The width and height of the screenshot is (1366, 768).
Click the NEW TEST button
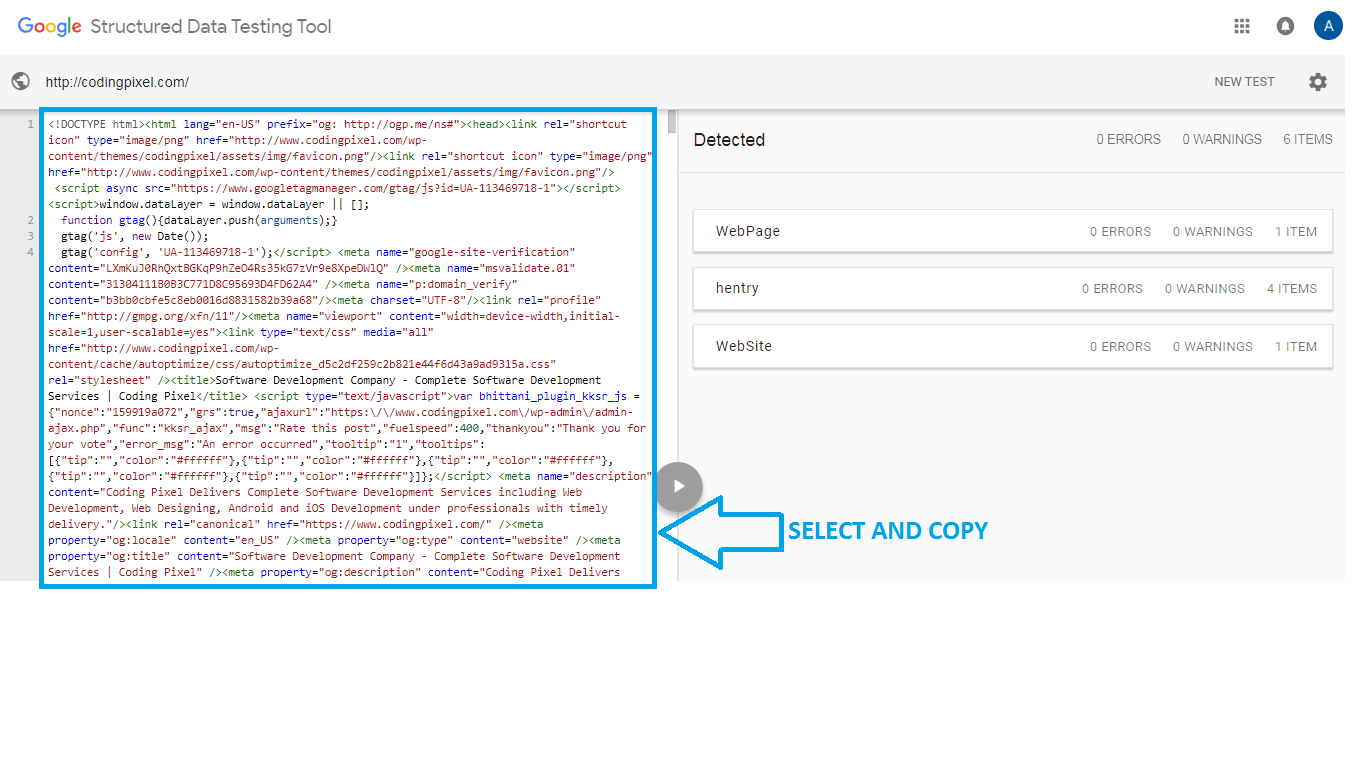click(x=1244, y=82)
